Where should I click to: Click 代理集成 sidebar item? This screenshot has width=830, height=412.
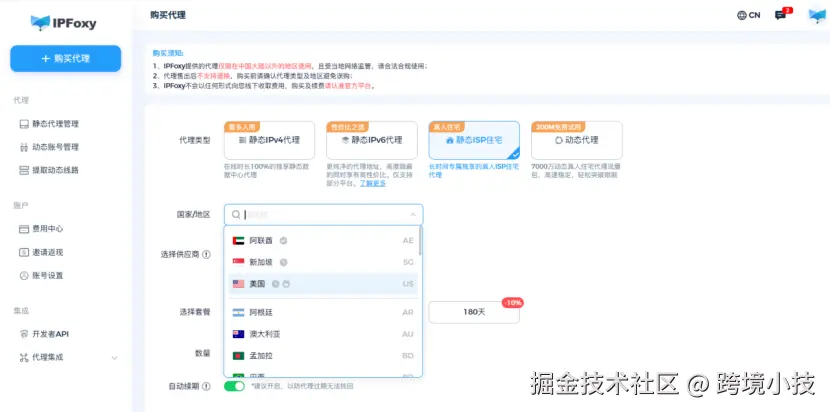68,357
